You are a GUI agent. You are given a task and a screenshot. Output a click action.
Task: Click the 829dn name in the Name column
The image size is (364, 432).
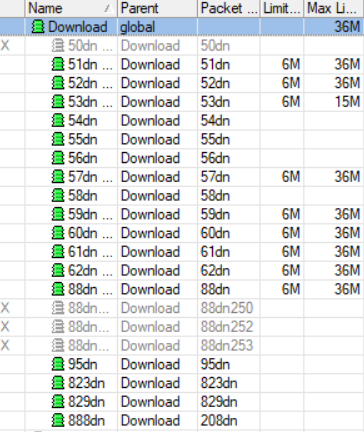coord(86,402)
